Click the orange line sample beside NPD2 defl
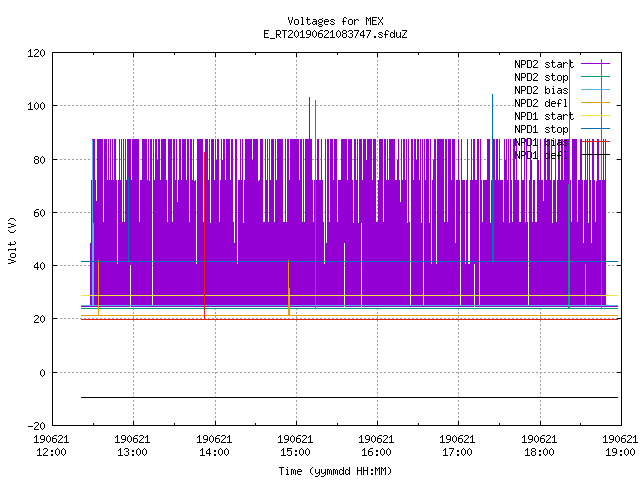 pos(596,103)
